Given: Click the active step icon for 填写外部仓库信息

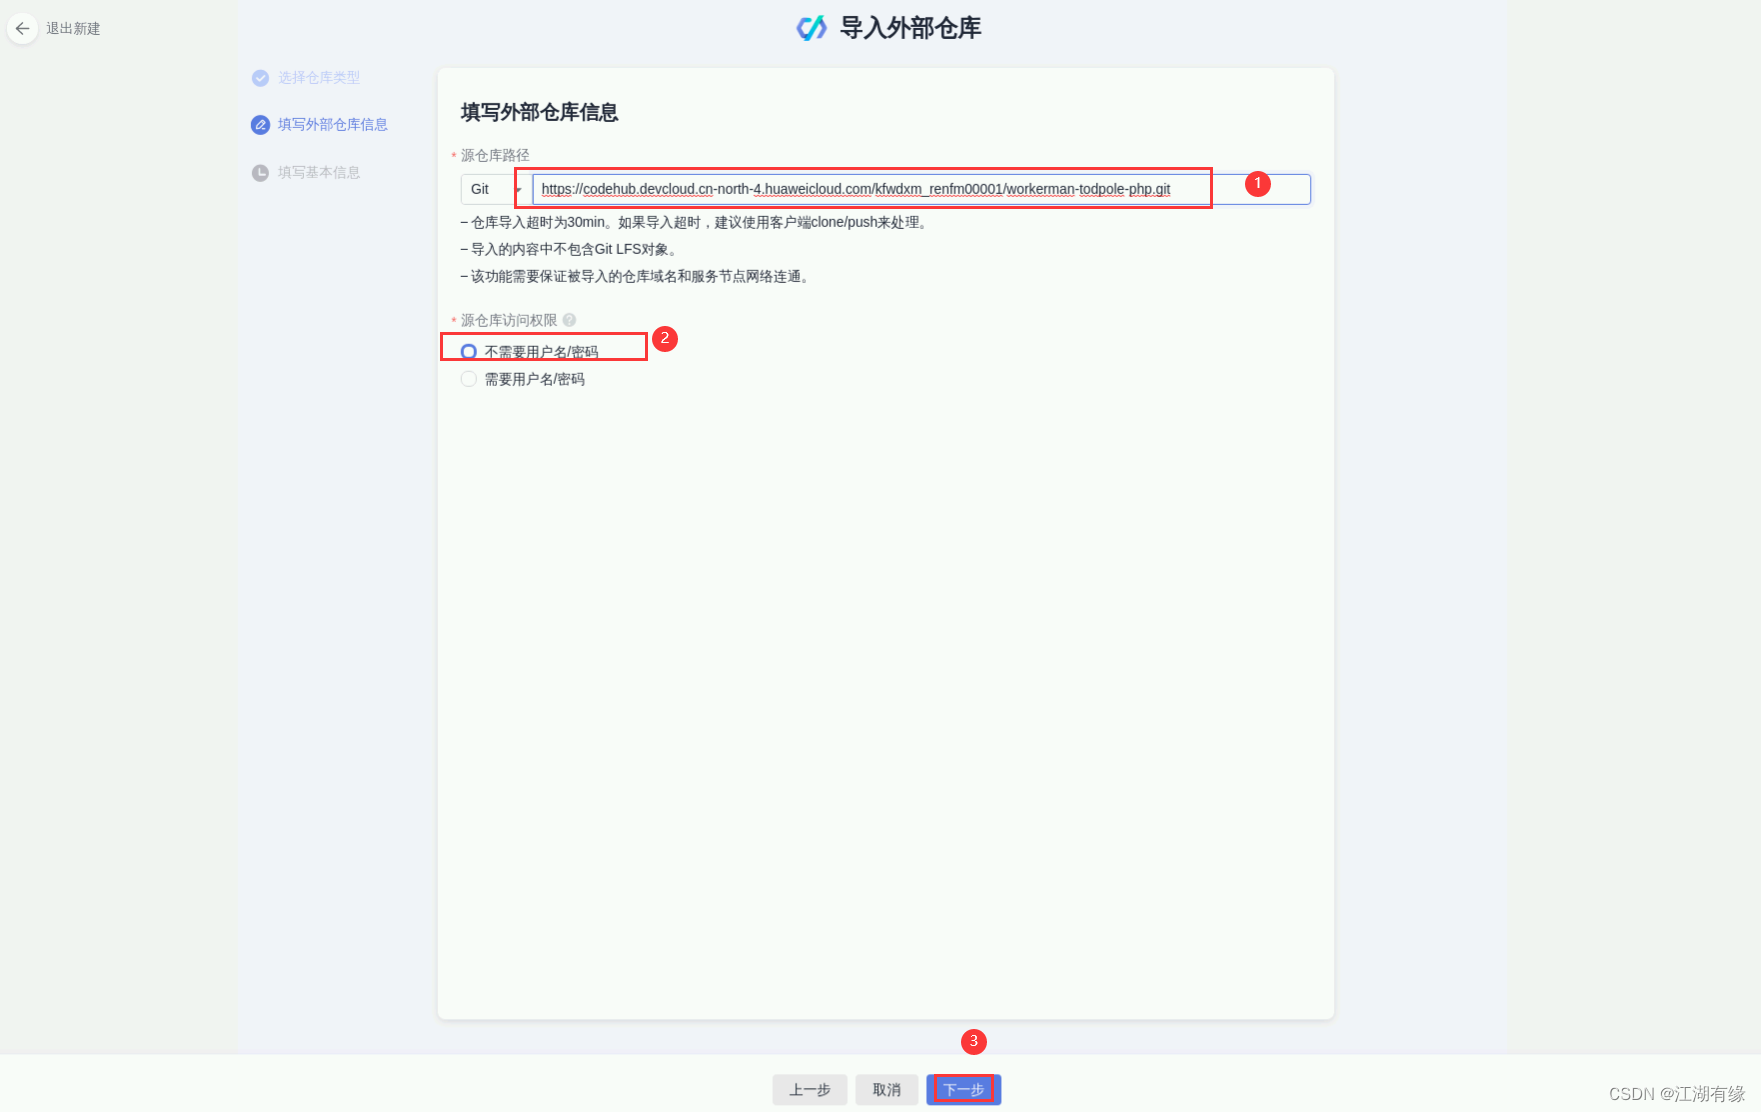Looking at the screenshot, I should 259,124.
